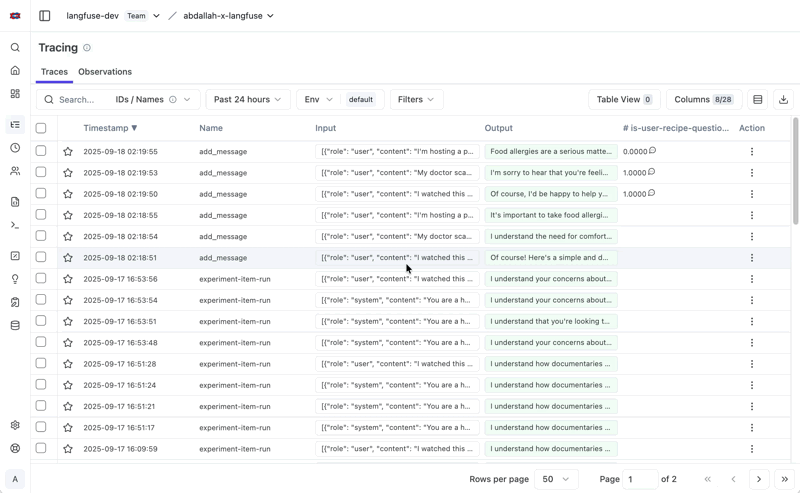Check the row for trace 16:53:54
This screenshot has width=800, height=493.
coord(41,300)
